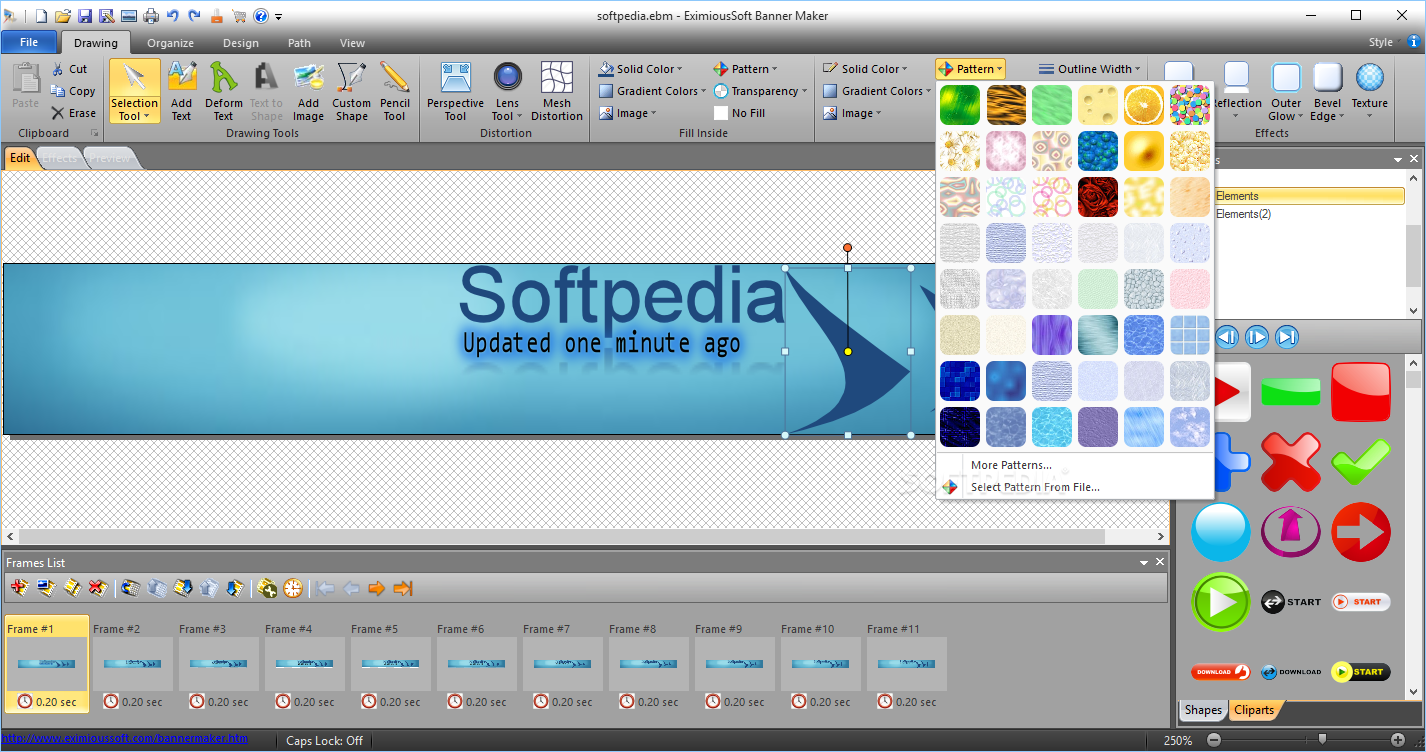
Task: Click the No Fill option
Action: [x=738, y=113]
